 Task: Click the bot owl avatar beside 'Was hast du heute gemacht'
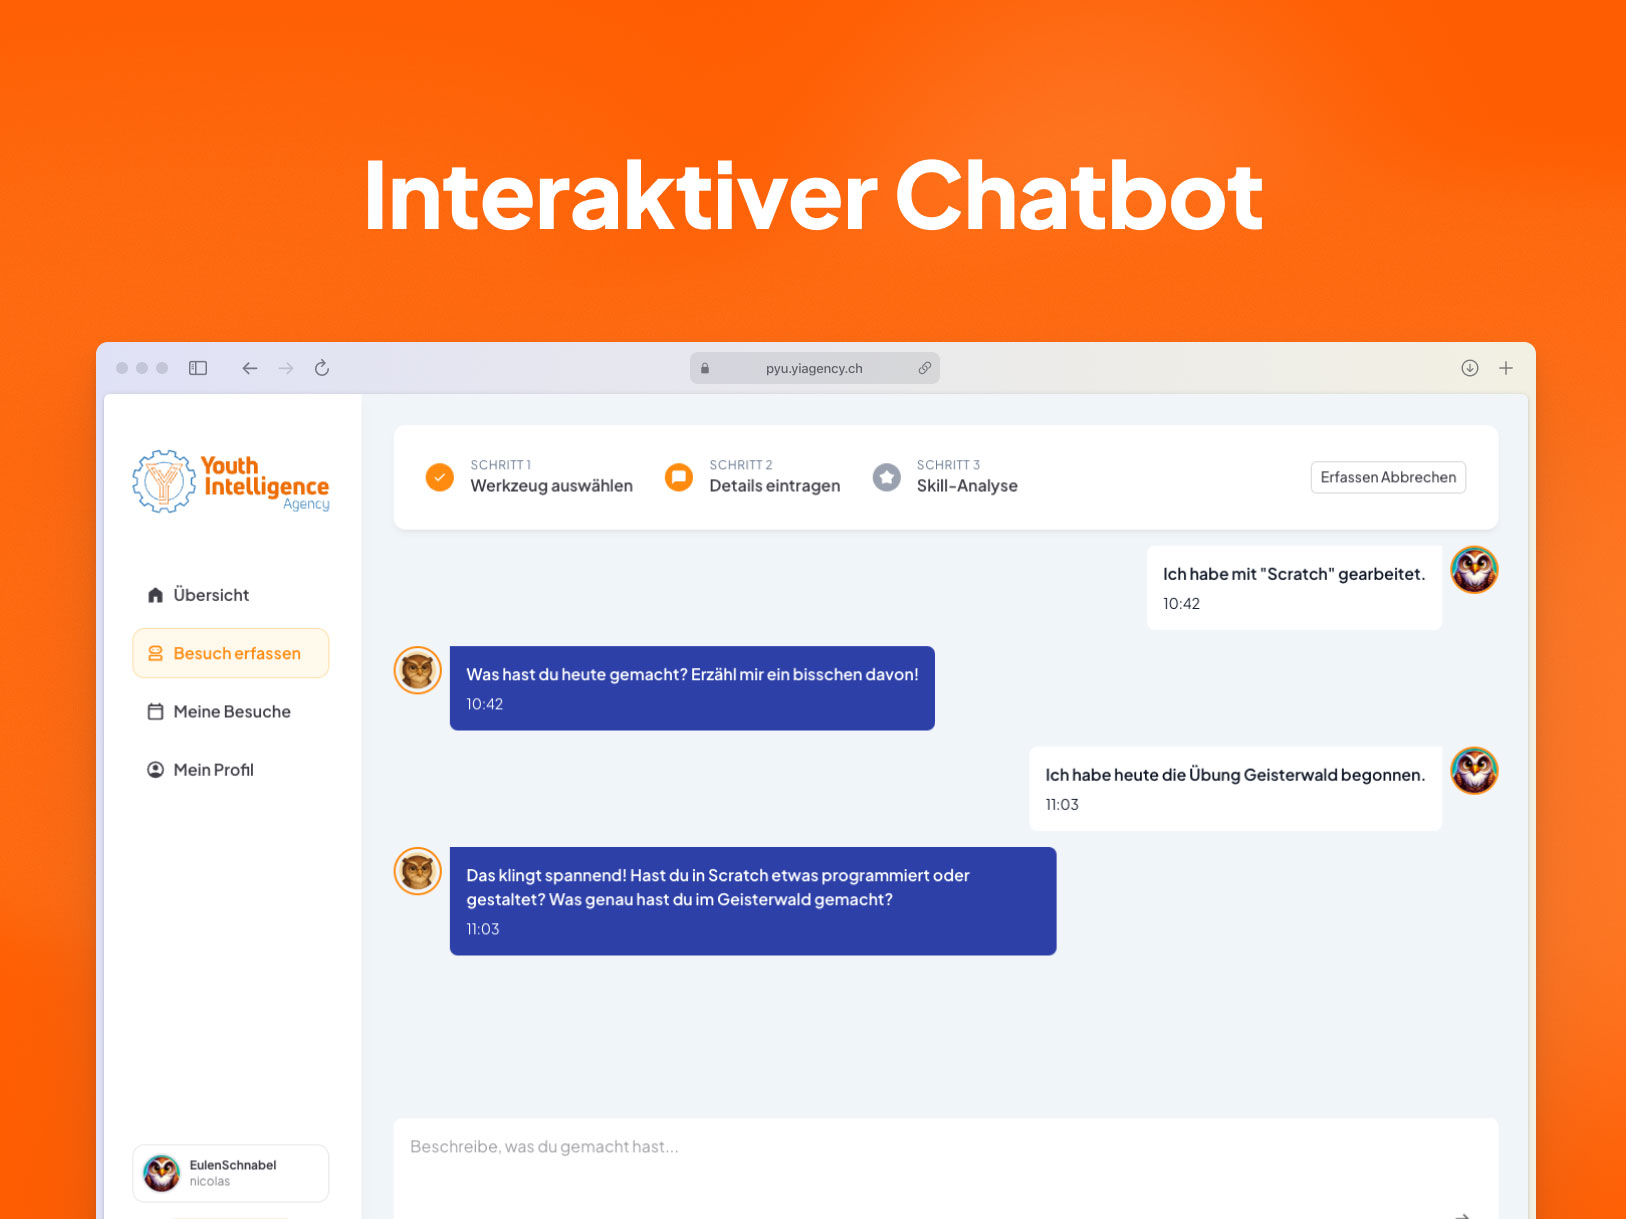coord(418,670)
